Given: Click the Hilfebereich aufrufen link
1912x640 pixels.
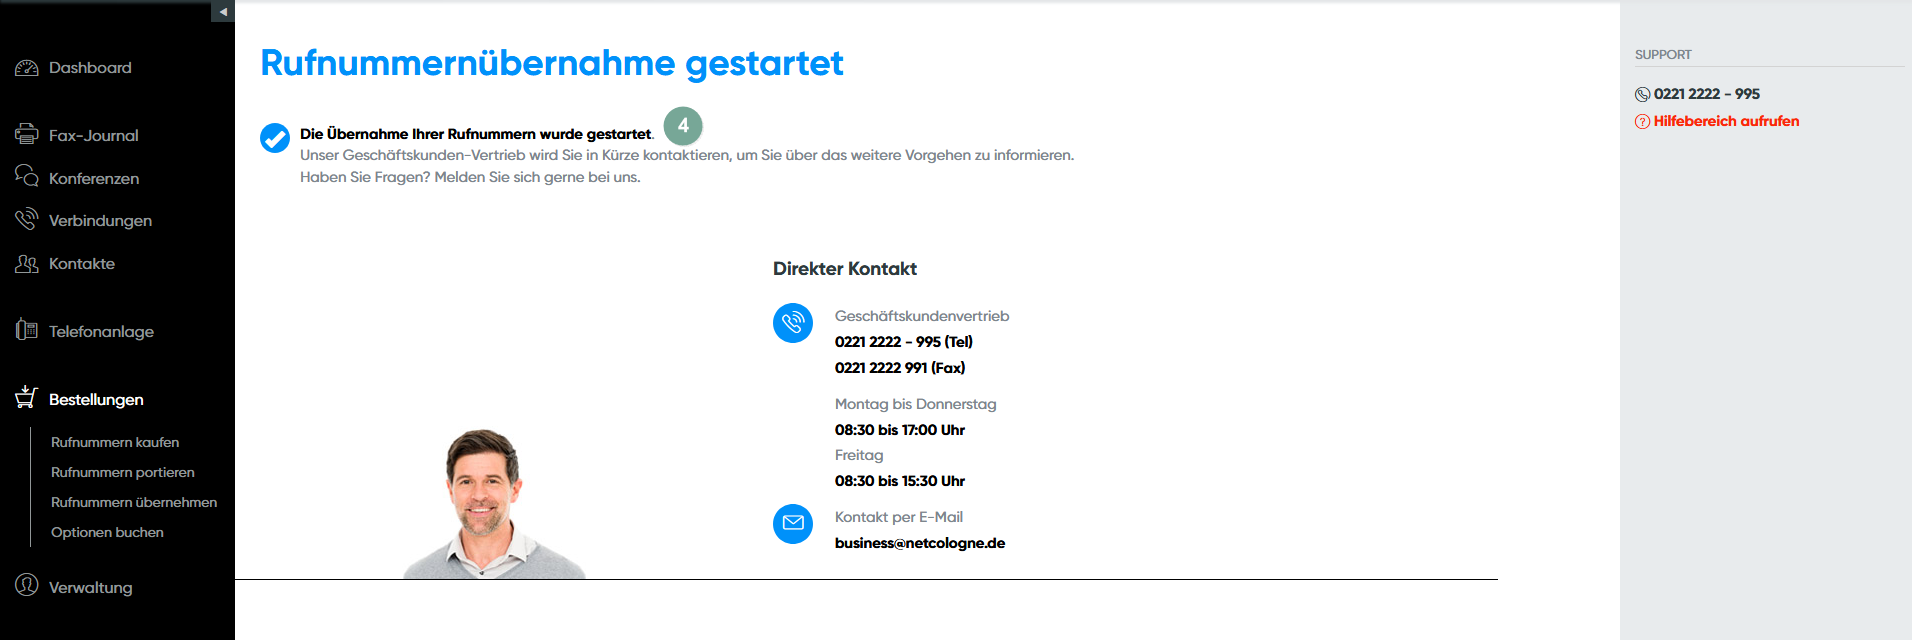Looking at the screenshot, I should [1726, 121].
